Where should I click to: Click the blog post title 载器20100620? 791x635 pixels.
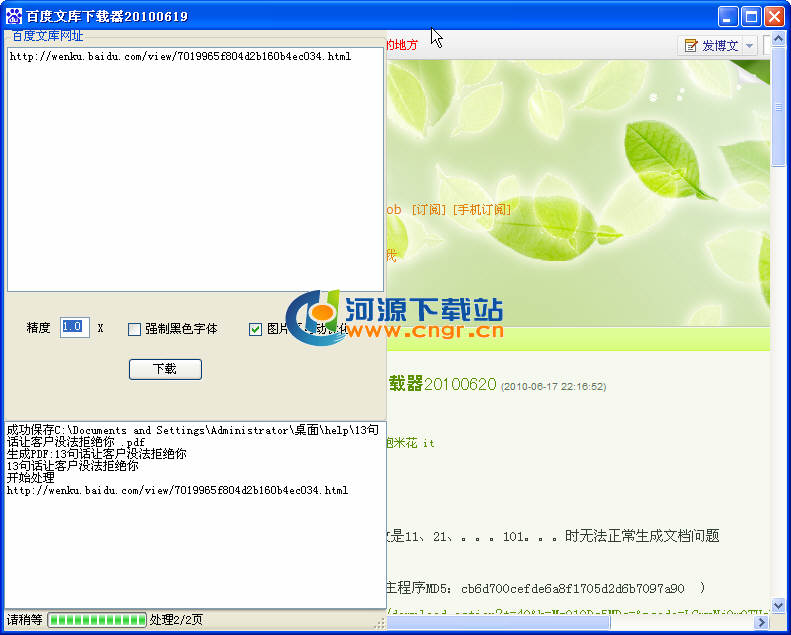pyautogui.click(x=442, y=384)
